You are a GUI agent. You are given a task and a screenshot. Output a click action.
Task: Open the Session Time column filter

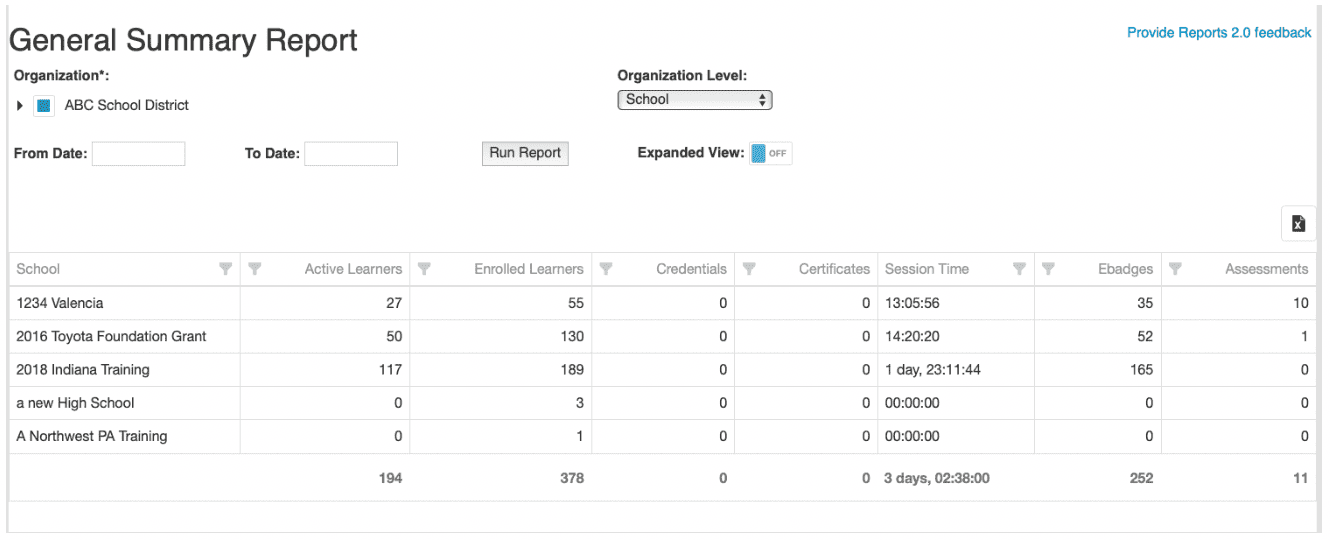(1019, 269)
